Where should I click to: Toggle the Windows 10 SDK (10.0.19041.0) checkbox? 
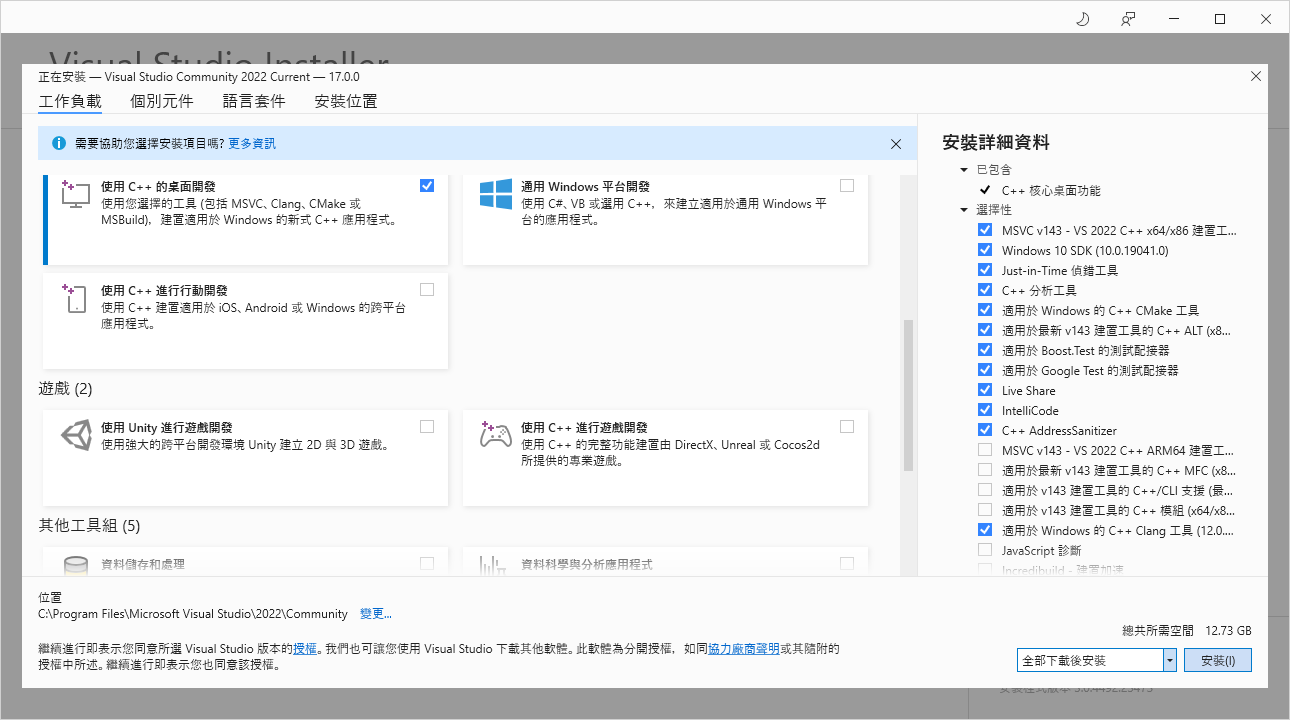pos(985,250)
